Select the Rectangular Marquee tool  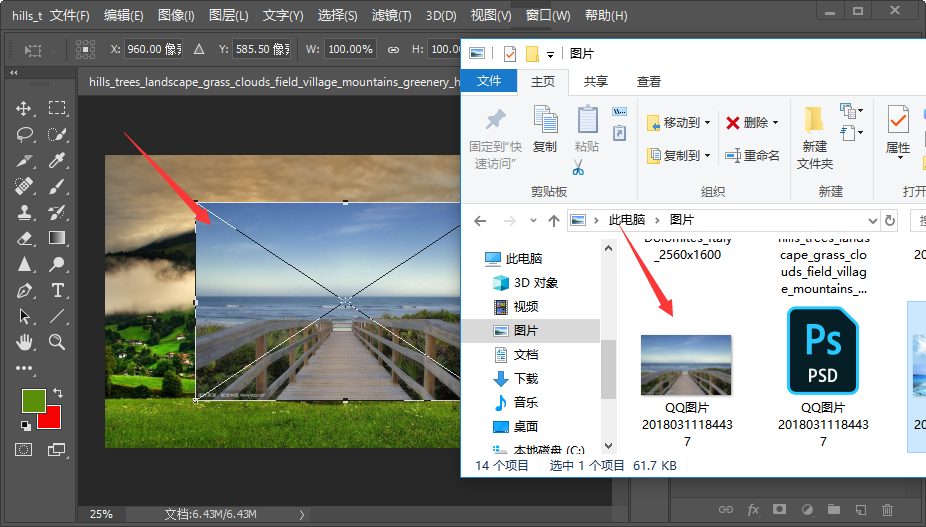57,108
